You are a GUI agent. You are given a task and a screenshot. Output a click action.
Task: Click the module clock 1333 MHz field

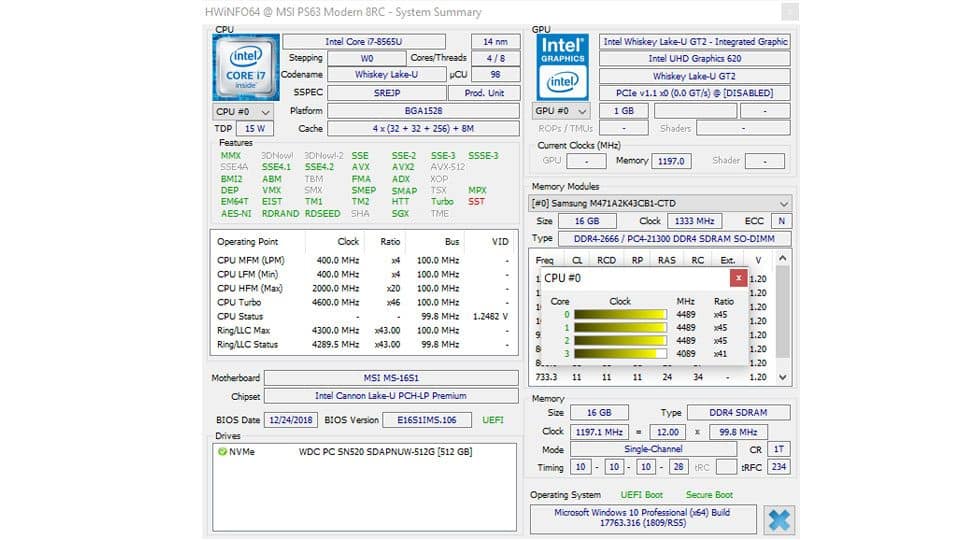[x=694, y=221]
